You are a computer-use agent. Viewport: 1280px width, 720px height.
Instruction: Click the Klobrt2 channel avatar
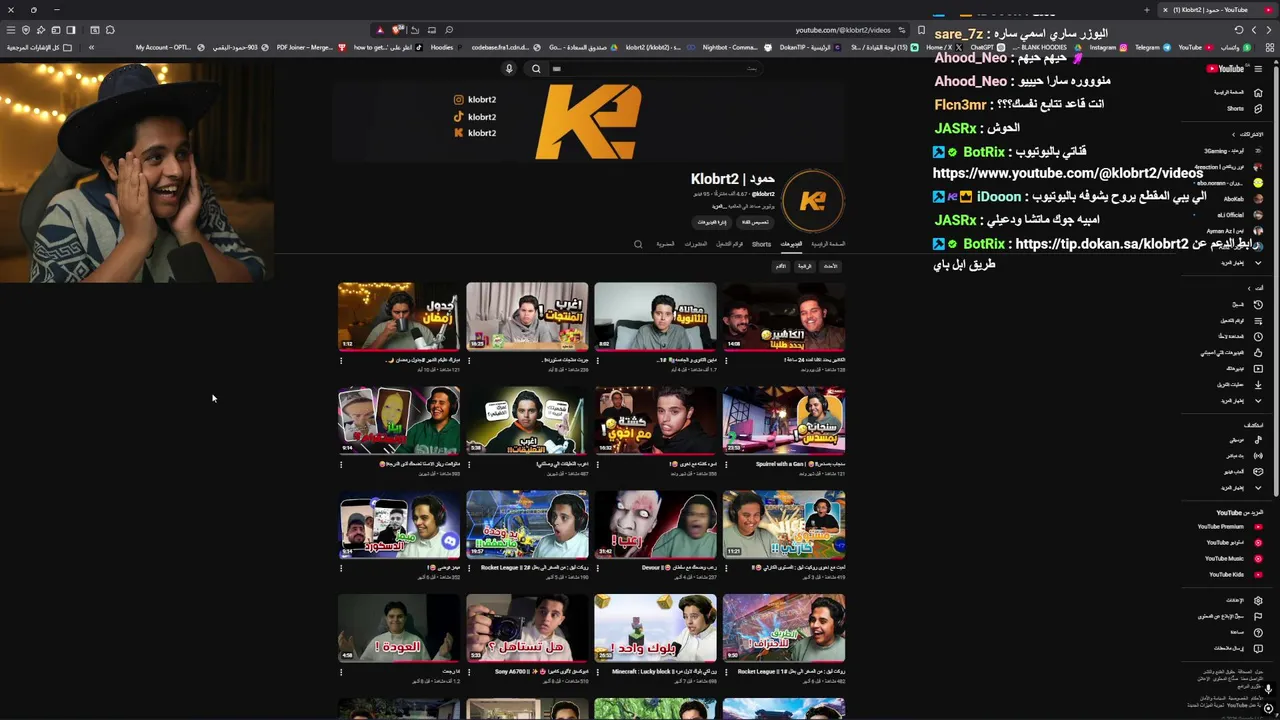point(813,200)
